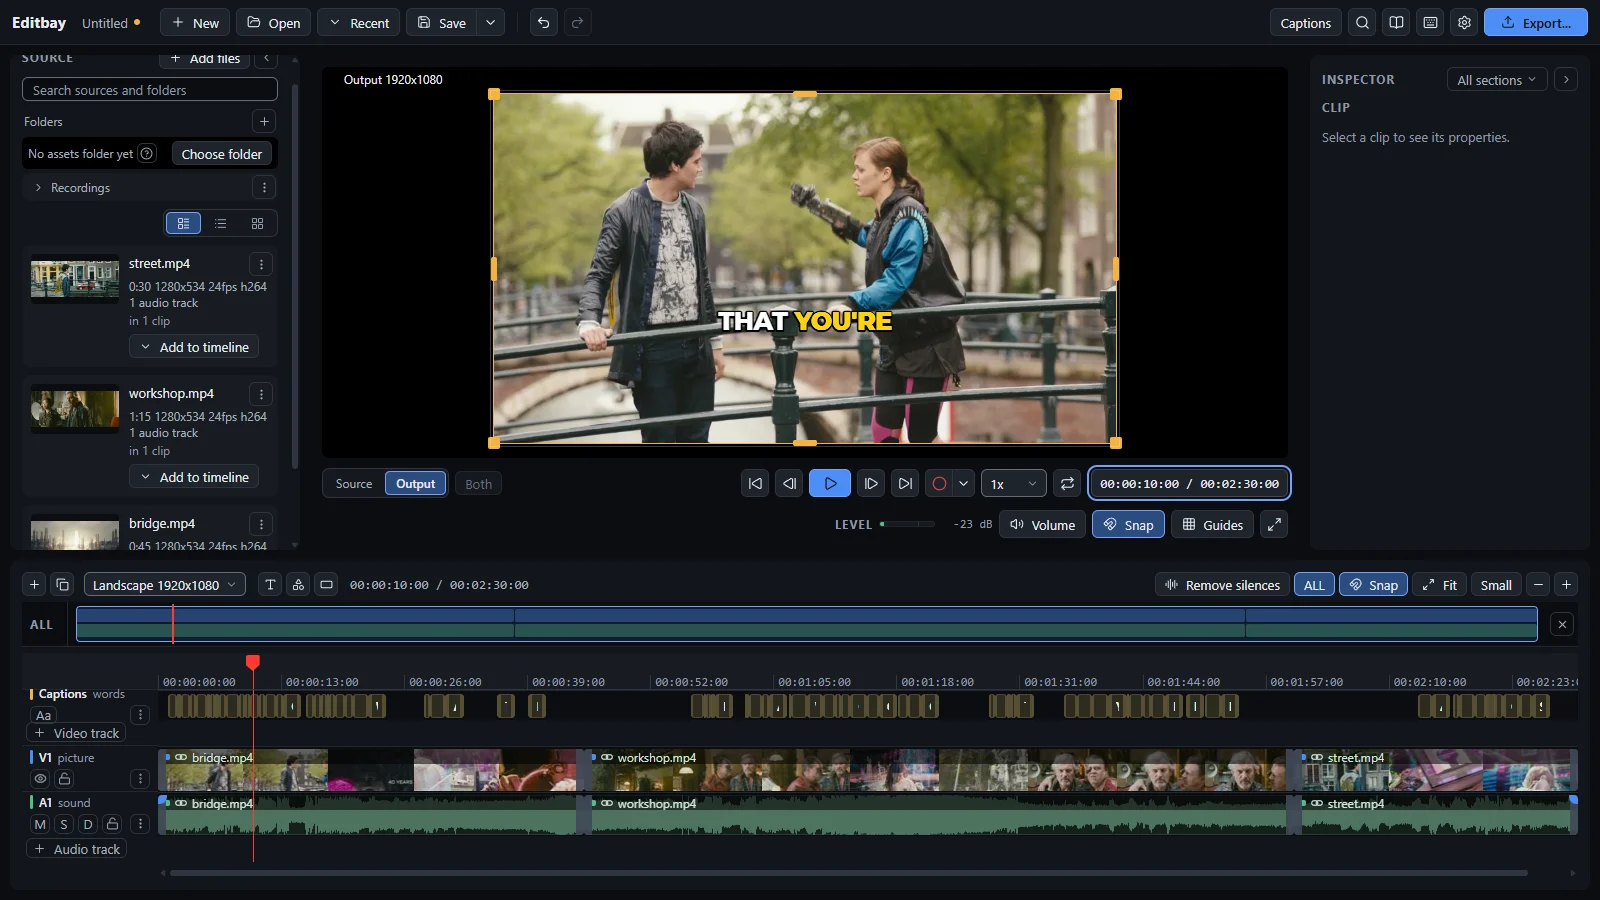The width and height of the screenshot is (1600, 900).
Task: Set the track height to Small
Action: [x=1496, y=585]
